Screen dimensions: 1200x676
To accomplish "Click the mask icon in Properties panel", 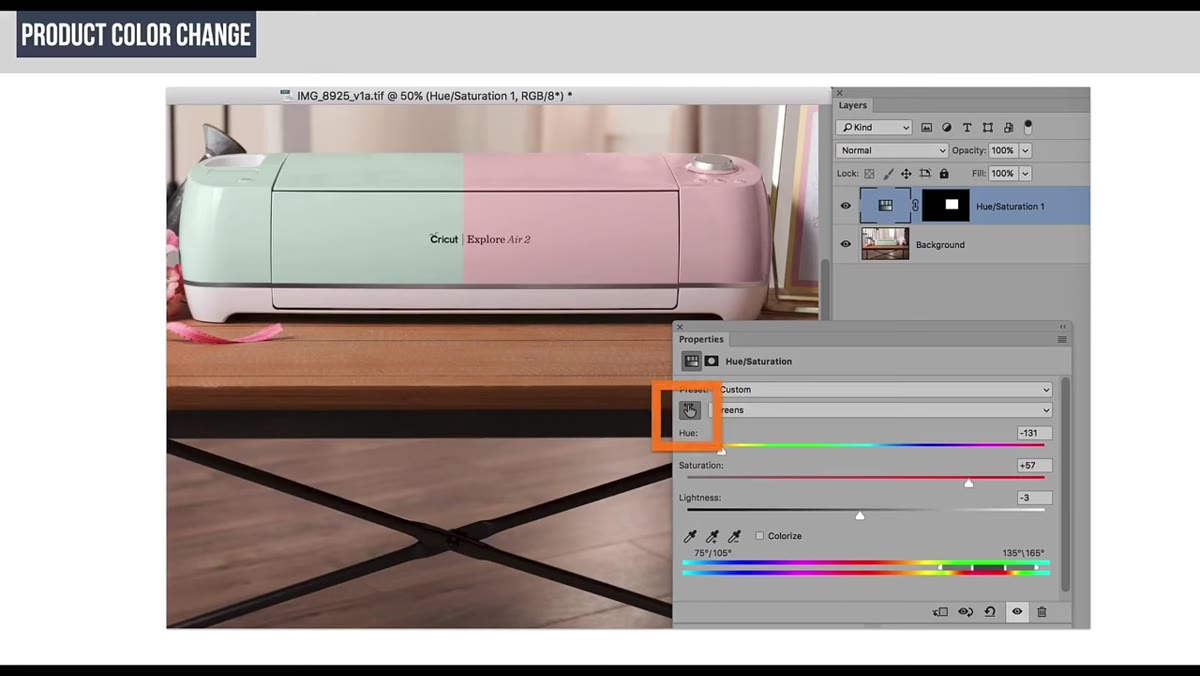I will (712, 361).
